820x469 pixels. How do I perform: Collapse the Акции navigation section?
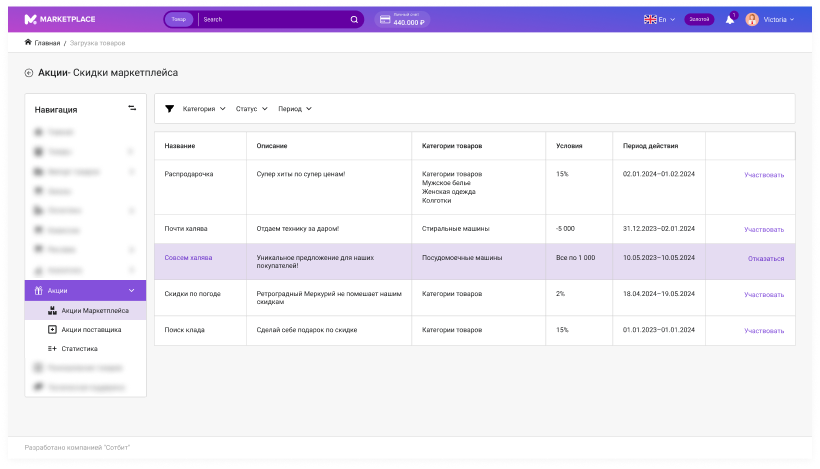[x=132, y=290]
